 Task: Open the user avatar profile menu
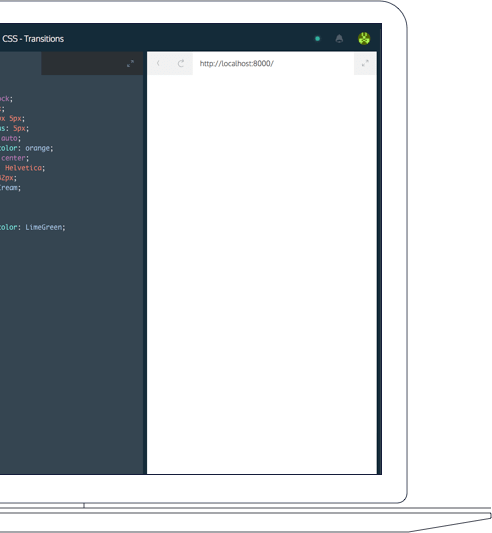364,39
